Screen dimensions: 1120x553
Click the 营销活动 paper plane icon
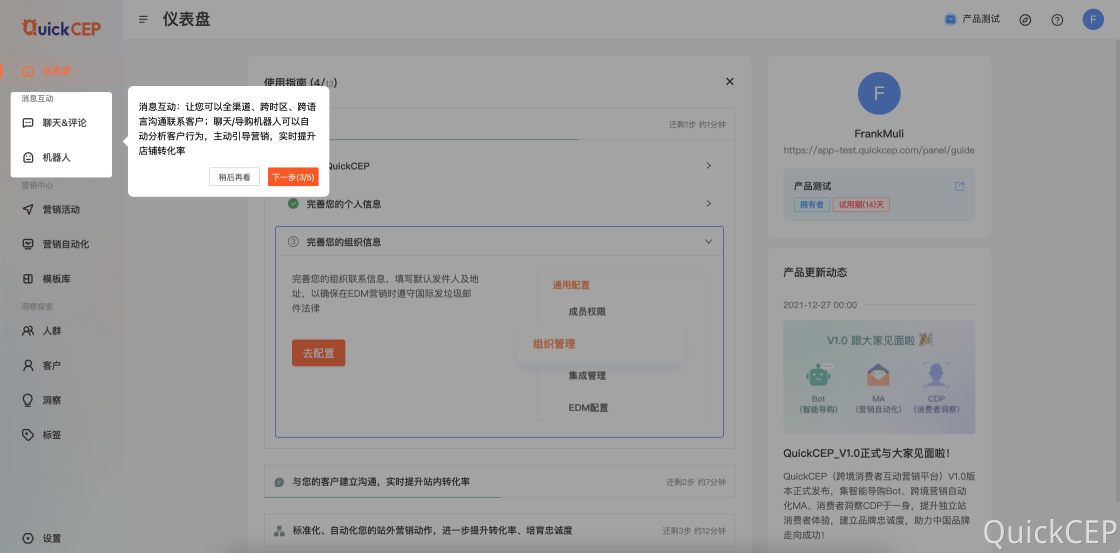pyautogui.click(x=28, y=209)
